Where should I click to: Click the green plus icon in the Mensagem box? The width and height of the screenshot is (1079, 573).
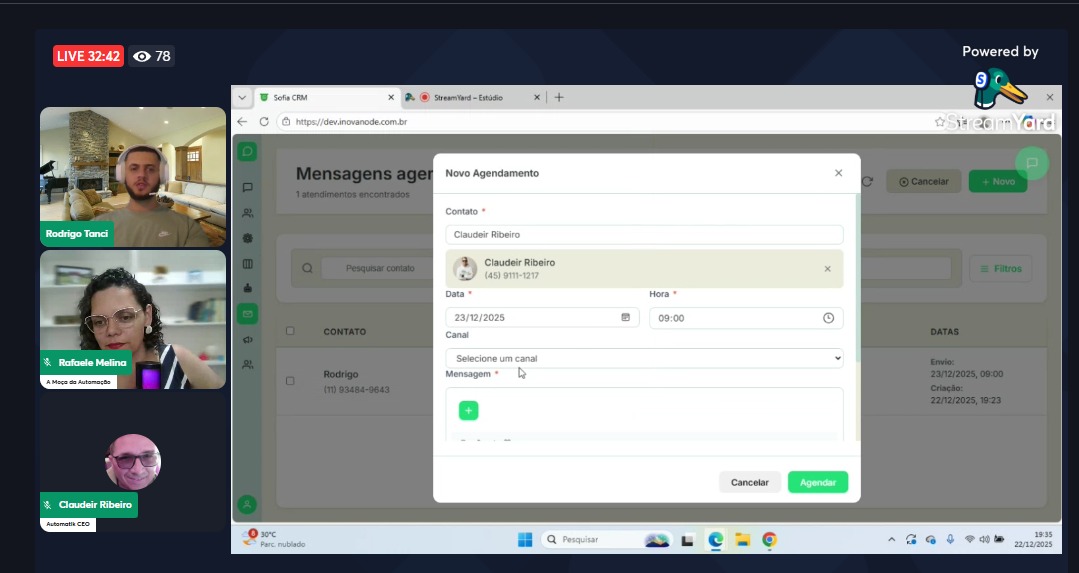468,410
